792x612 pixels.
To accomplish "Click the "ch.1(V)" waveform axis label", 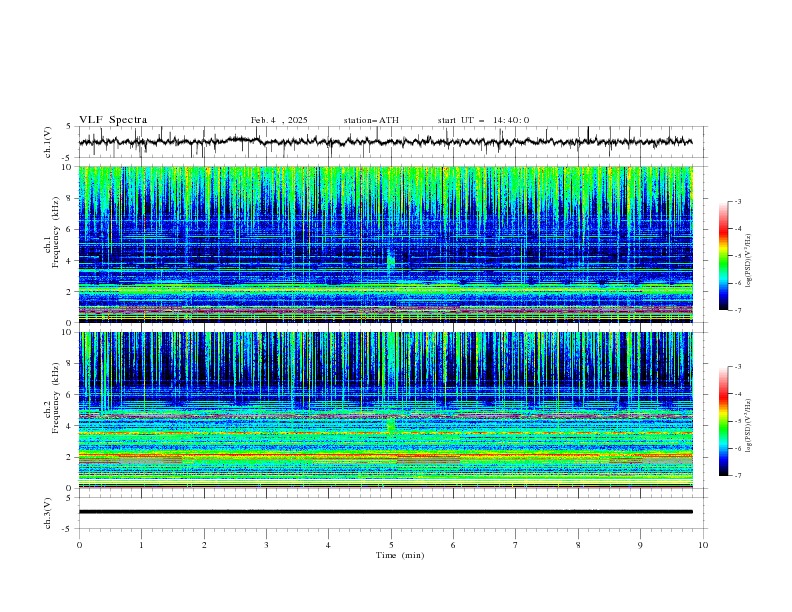I will point(48,142).
